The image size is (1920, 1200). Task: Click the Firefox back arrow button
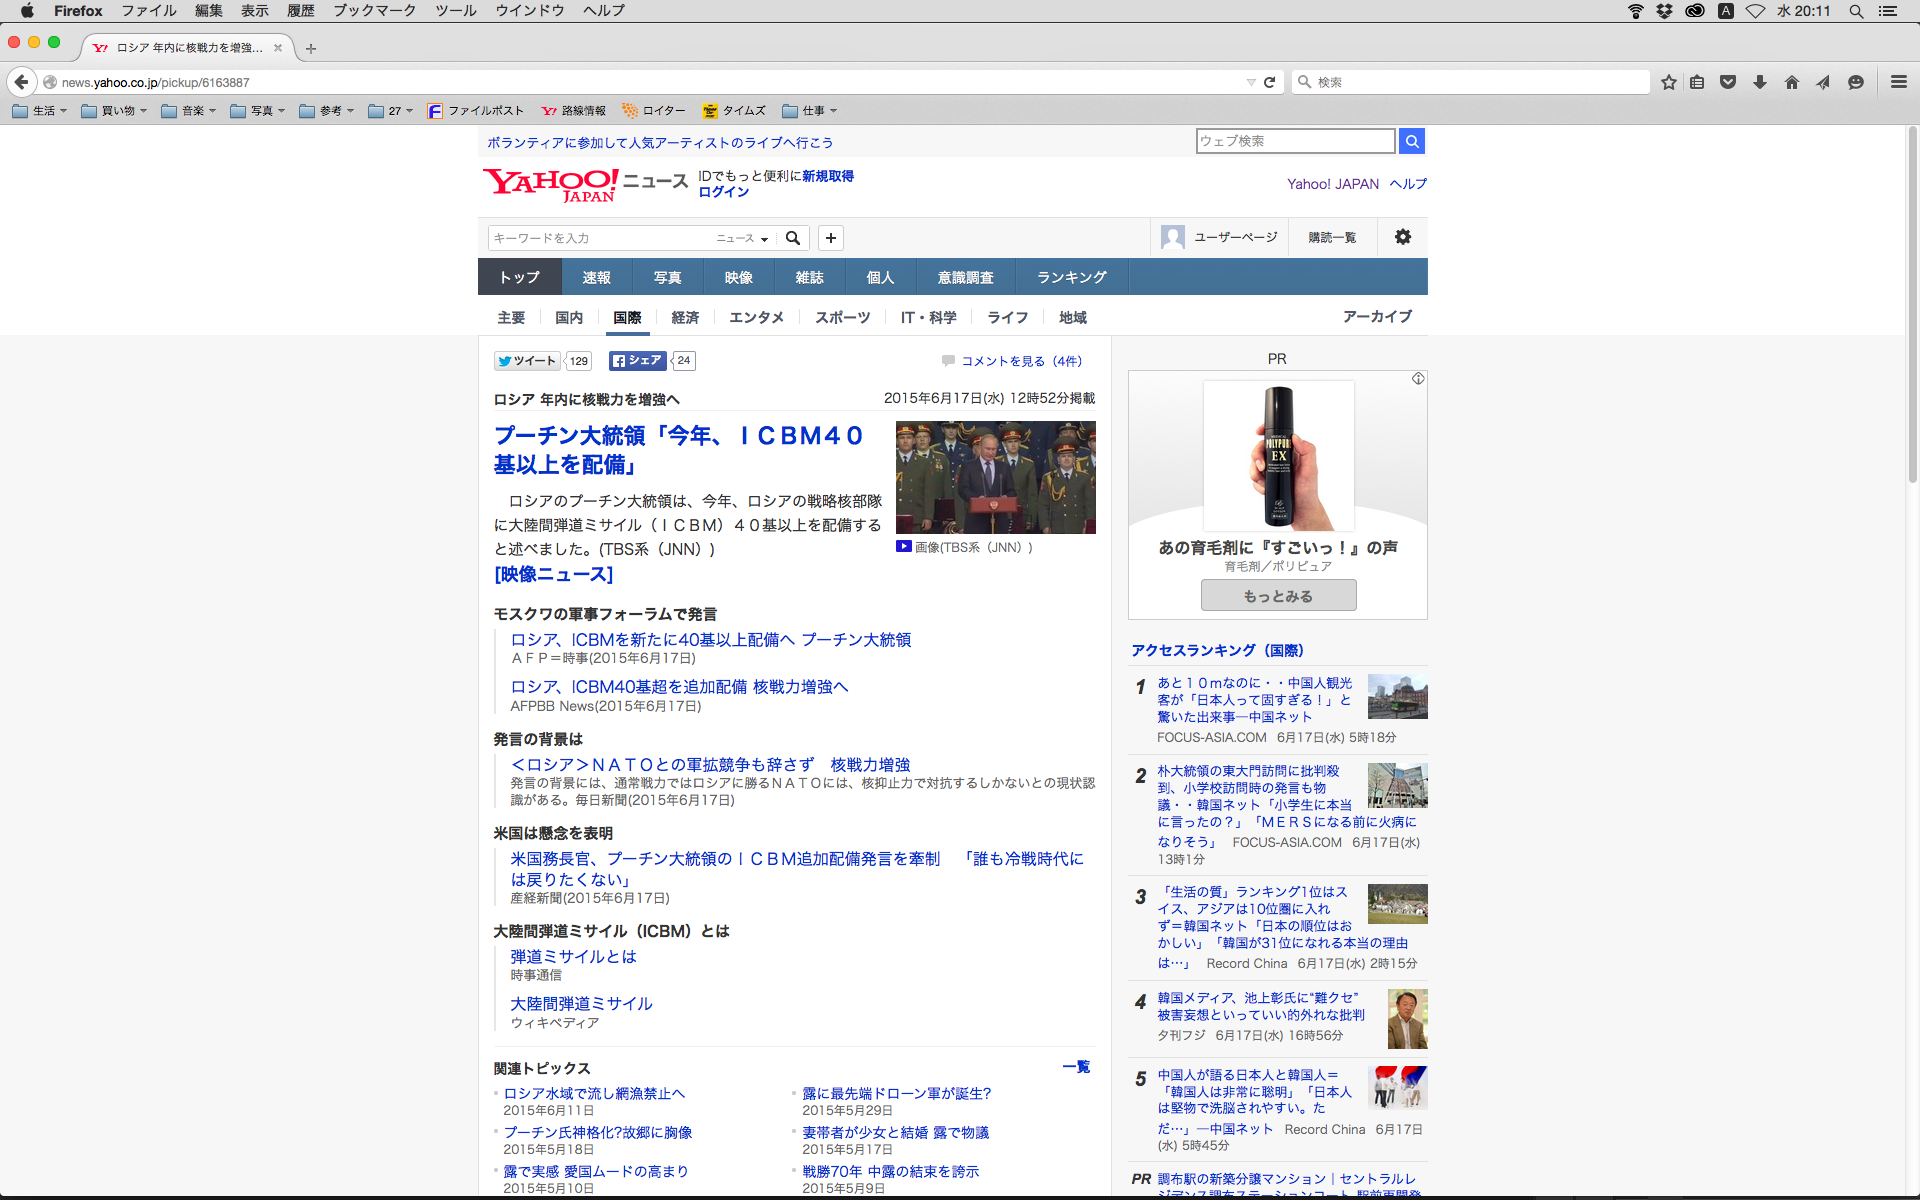[21, 82]
